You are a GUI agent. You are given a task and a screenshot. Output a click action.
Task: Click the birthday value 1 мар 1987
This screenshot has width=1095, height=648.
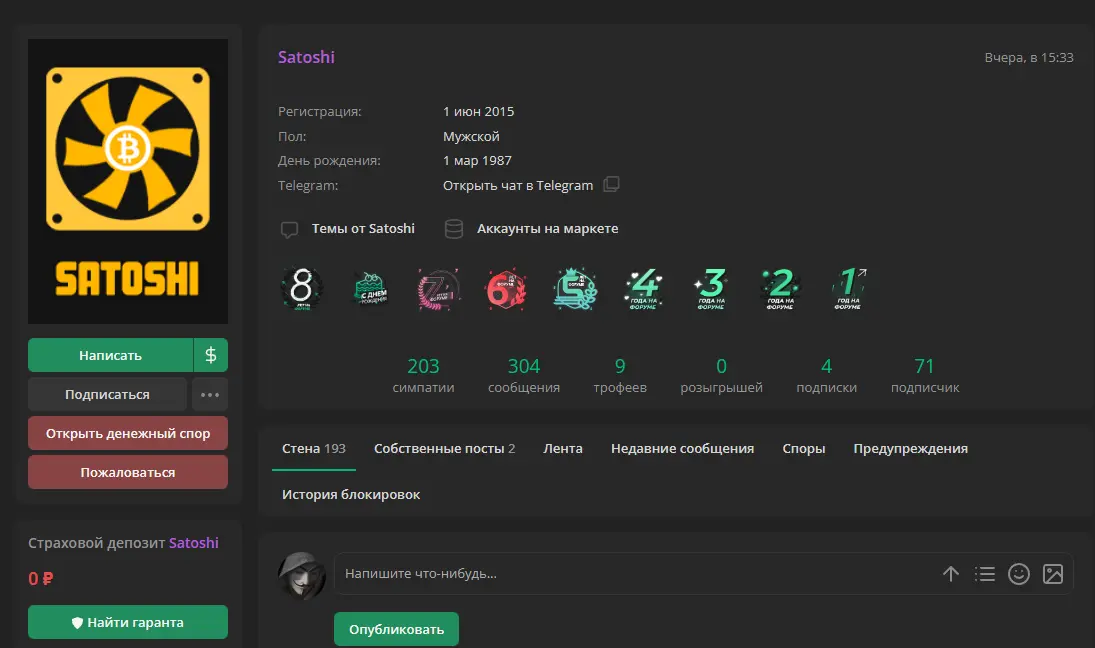477,161
